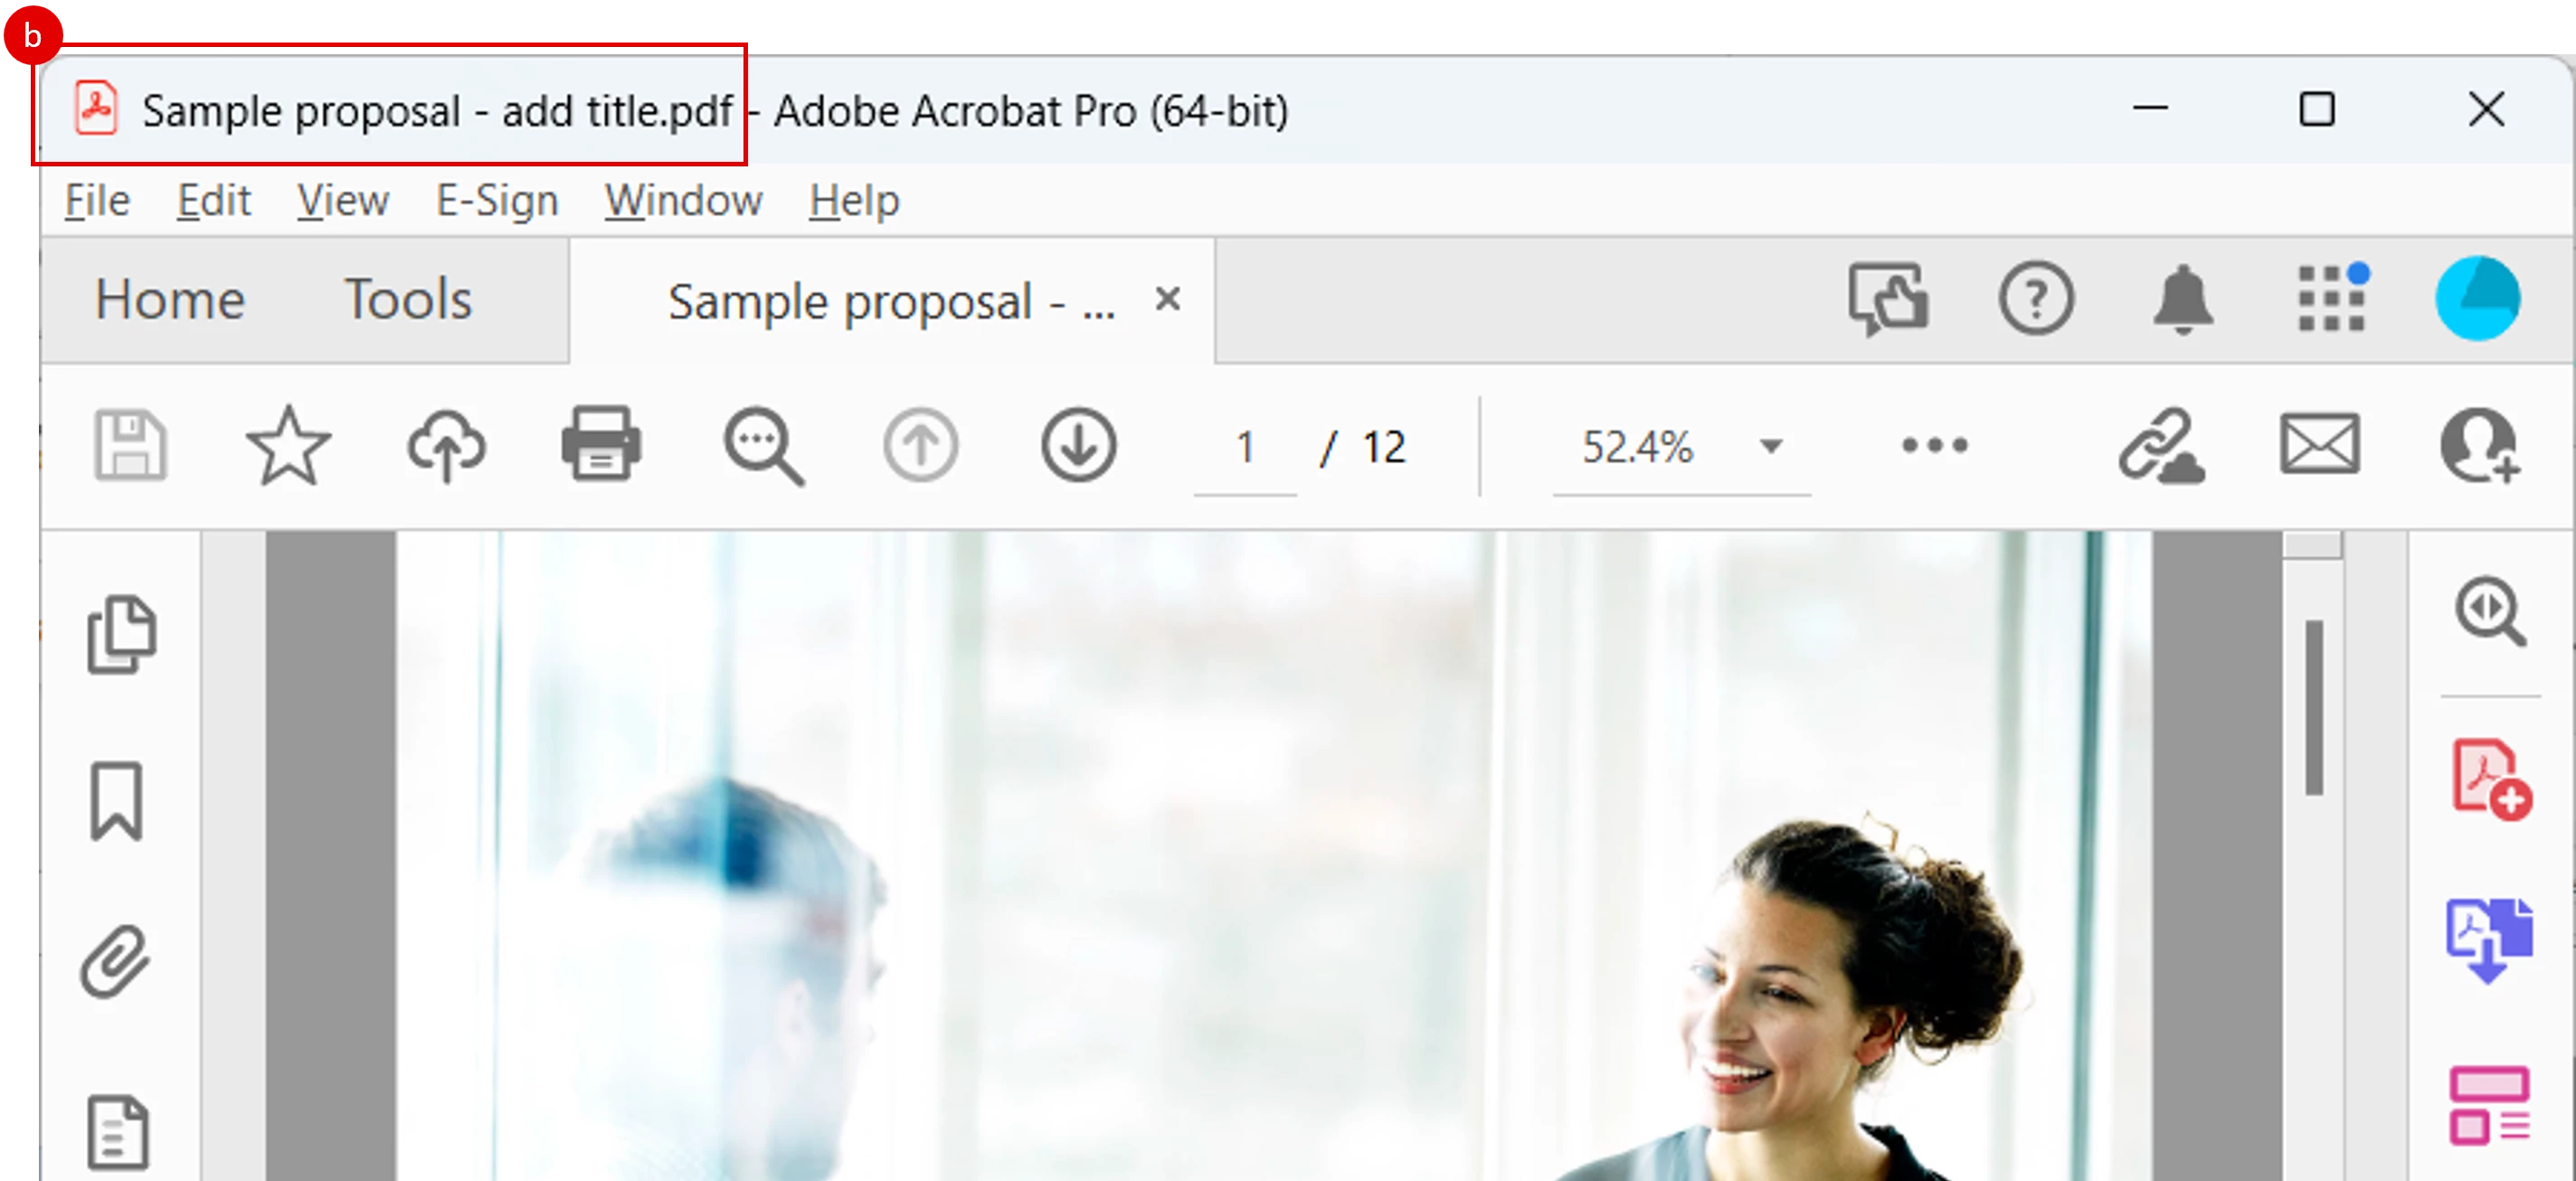The image size is (2576, 1181).
Task: Share link to file icon
Action: coord(2160,446)
